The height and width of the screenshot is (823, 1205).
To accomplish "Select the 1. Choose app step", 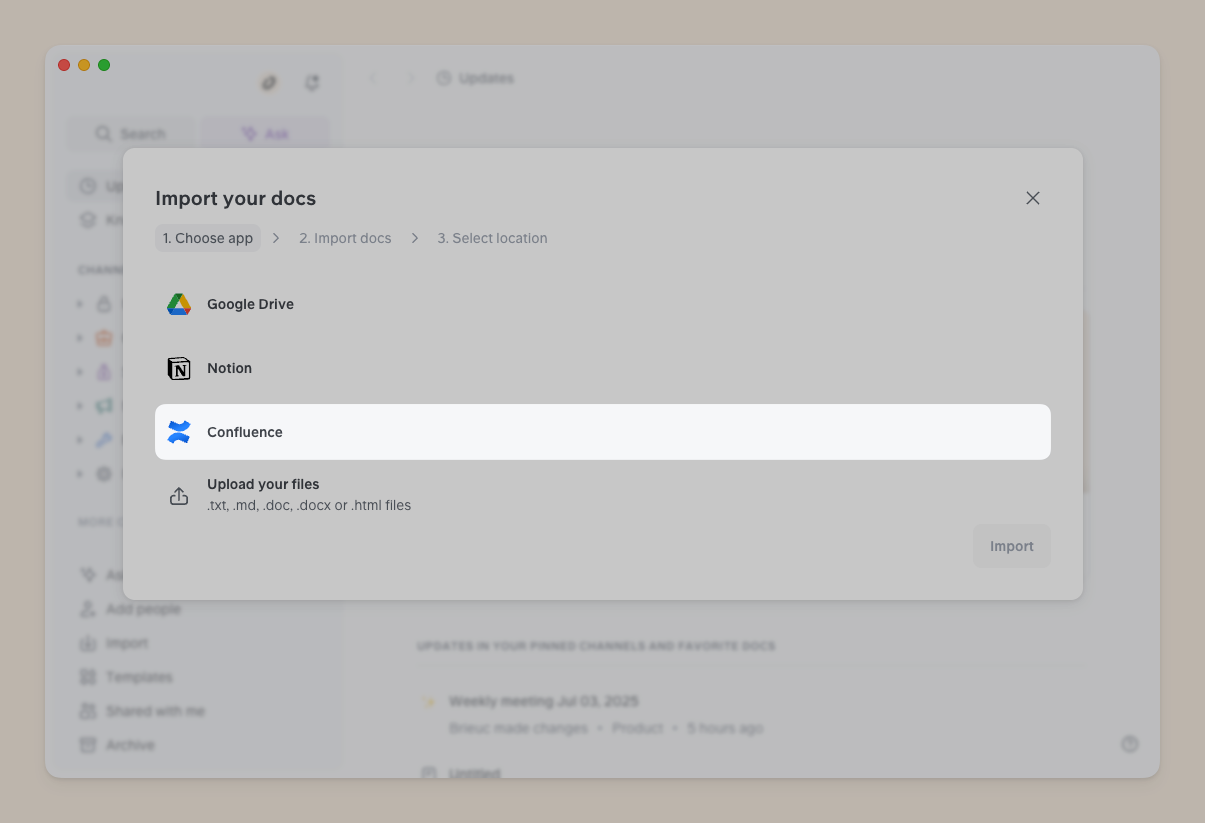I will click(x=208, y=238).
